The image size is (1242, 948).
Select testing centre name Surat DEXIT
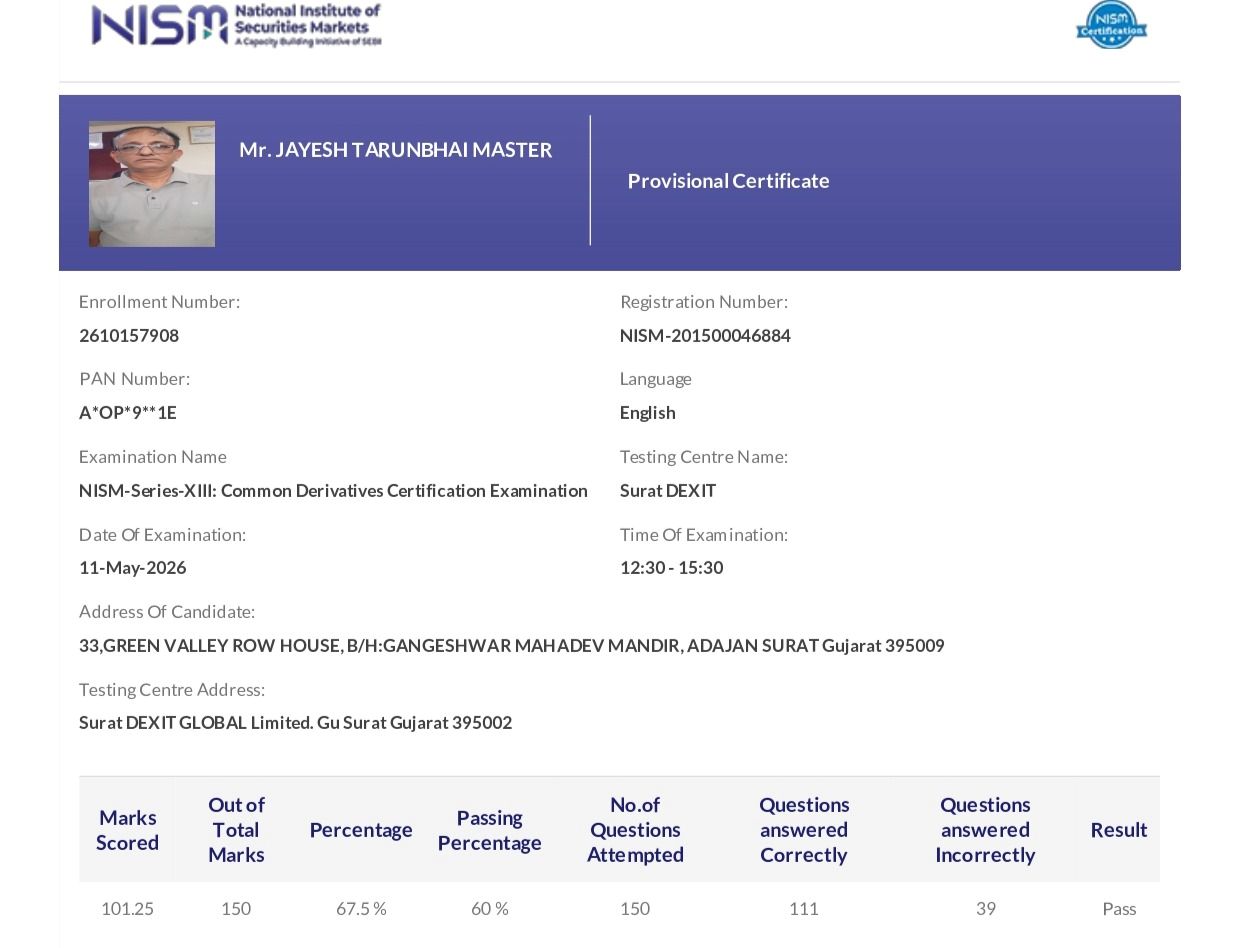[x=668, y=491]
